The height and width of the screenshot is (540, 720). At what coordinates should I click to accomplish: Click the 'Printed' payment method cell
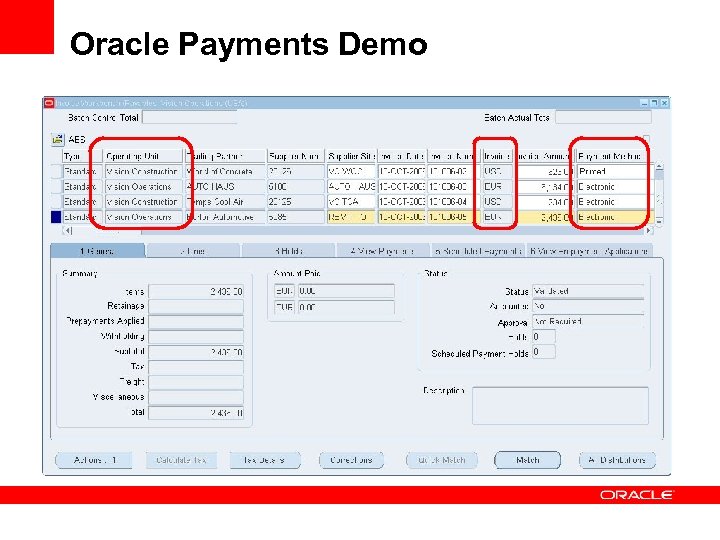(x=614, y=171)
